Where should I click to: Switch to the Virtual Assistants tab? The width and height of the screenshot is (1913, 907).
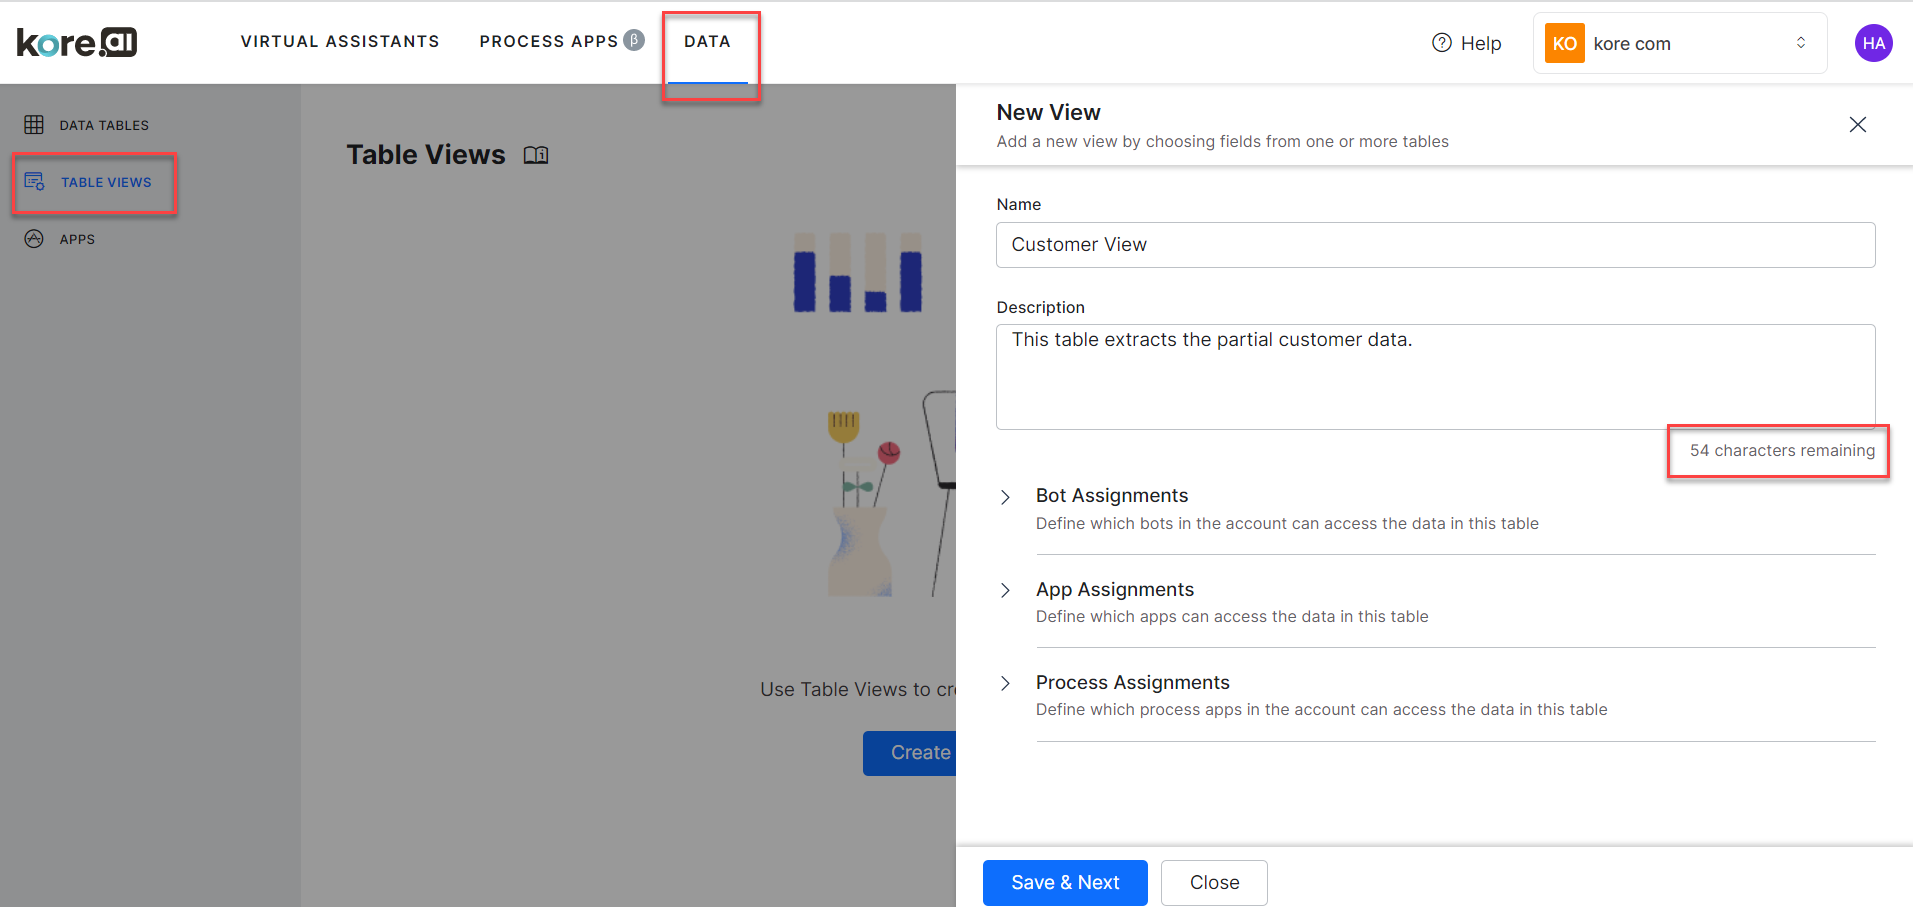click(x=339, y=41)
